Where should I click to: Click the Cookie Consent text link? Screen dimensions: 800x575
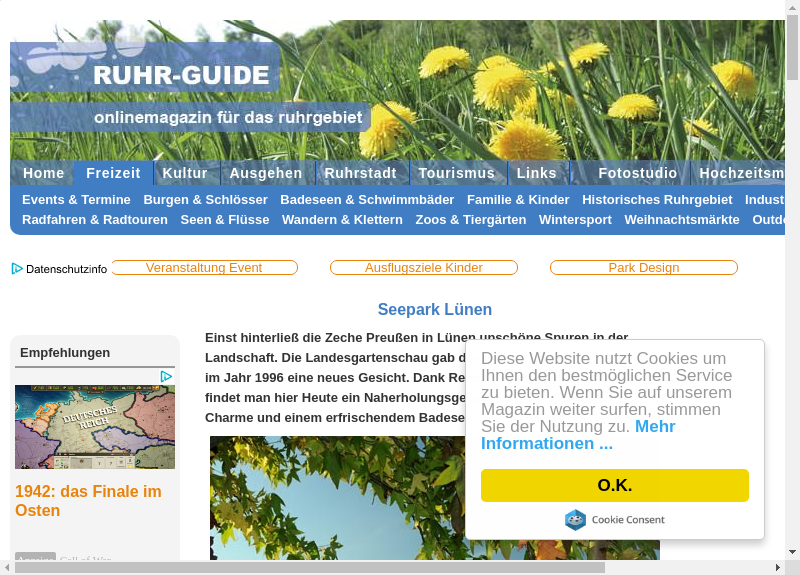(x=628, y=520)
